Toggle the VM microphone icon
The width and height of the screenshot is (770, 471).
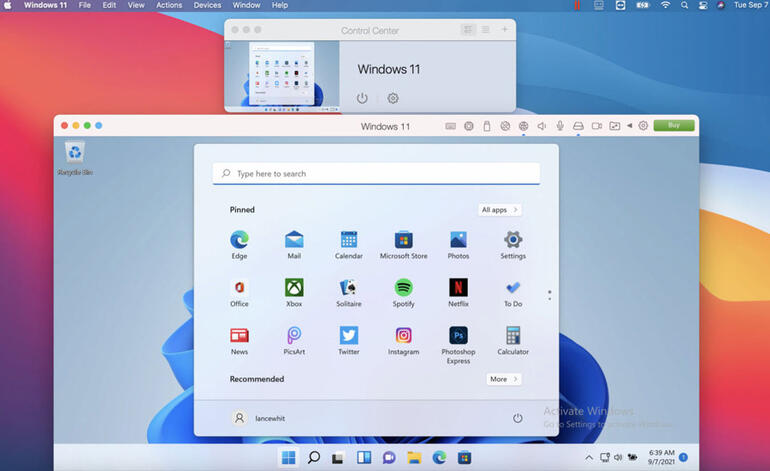560,126
